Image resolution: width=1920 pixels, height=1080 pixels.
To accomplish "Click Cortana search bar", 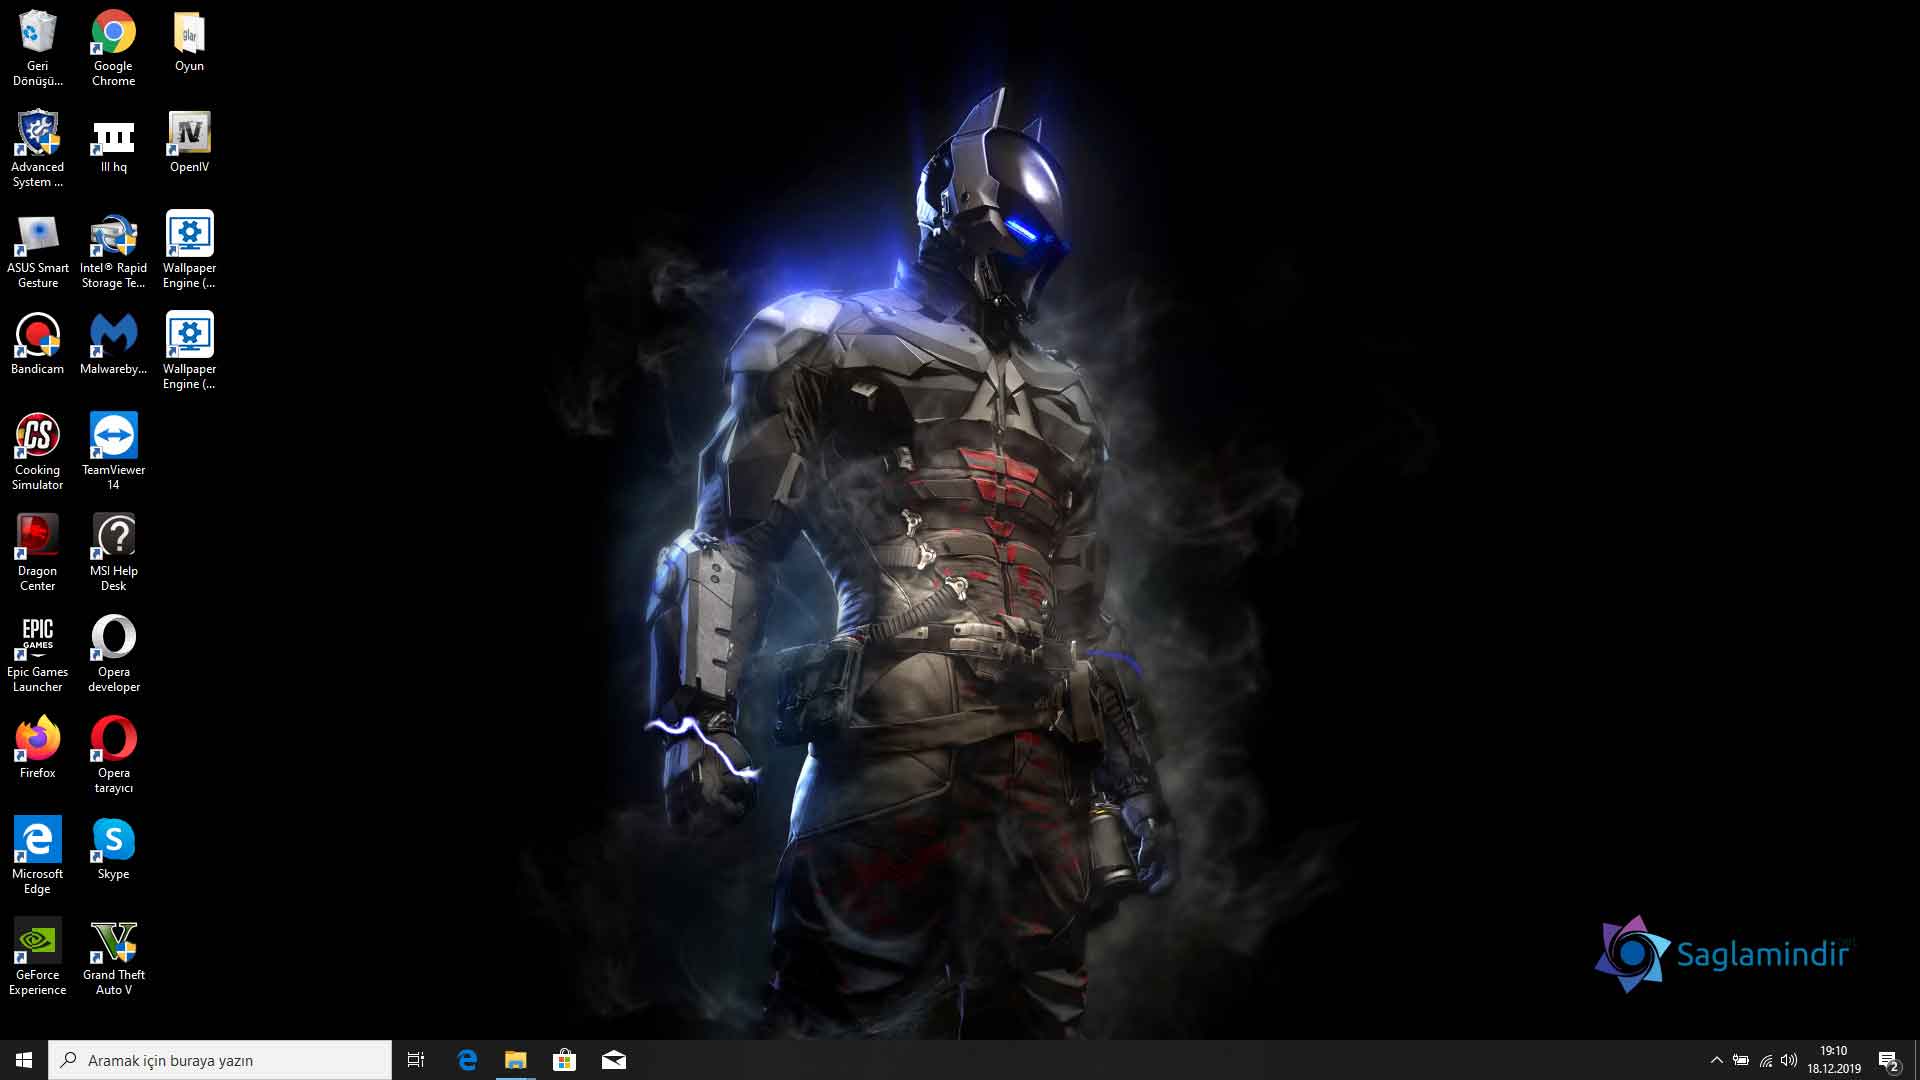I will [x=220, y=1059].
